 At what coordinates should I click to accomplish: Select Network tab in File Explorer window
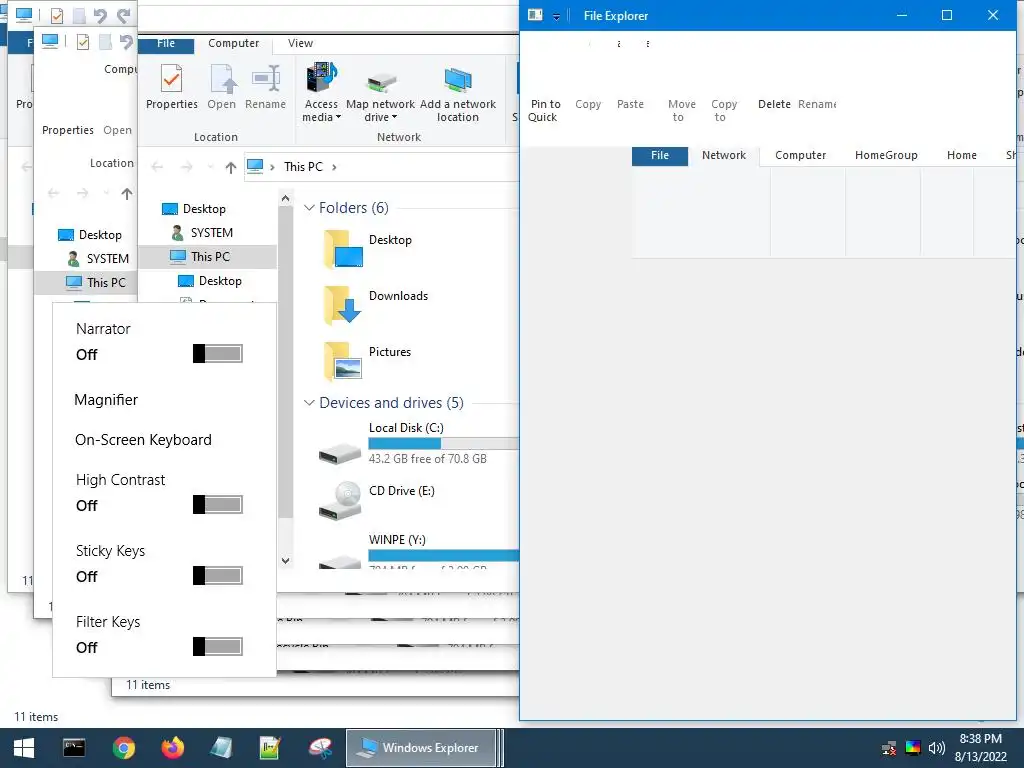tap(724, 155)
